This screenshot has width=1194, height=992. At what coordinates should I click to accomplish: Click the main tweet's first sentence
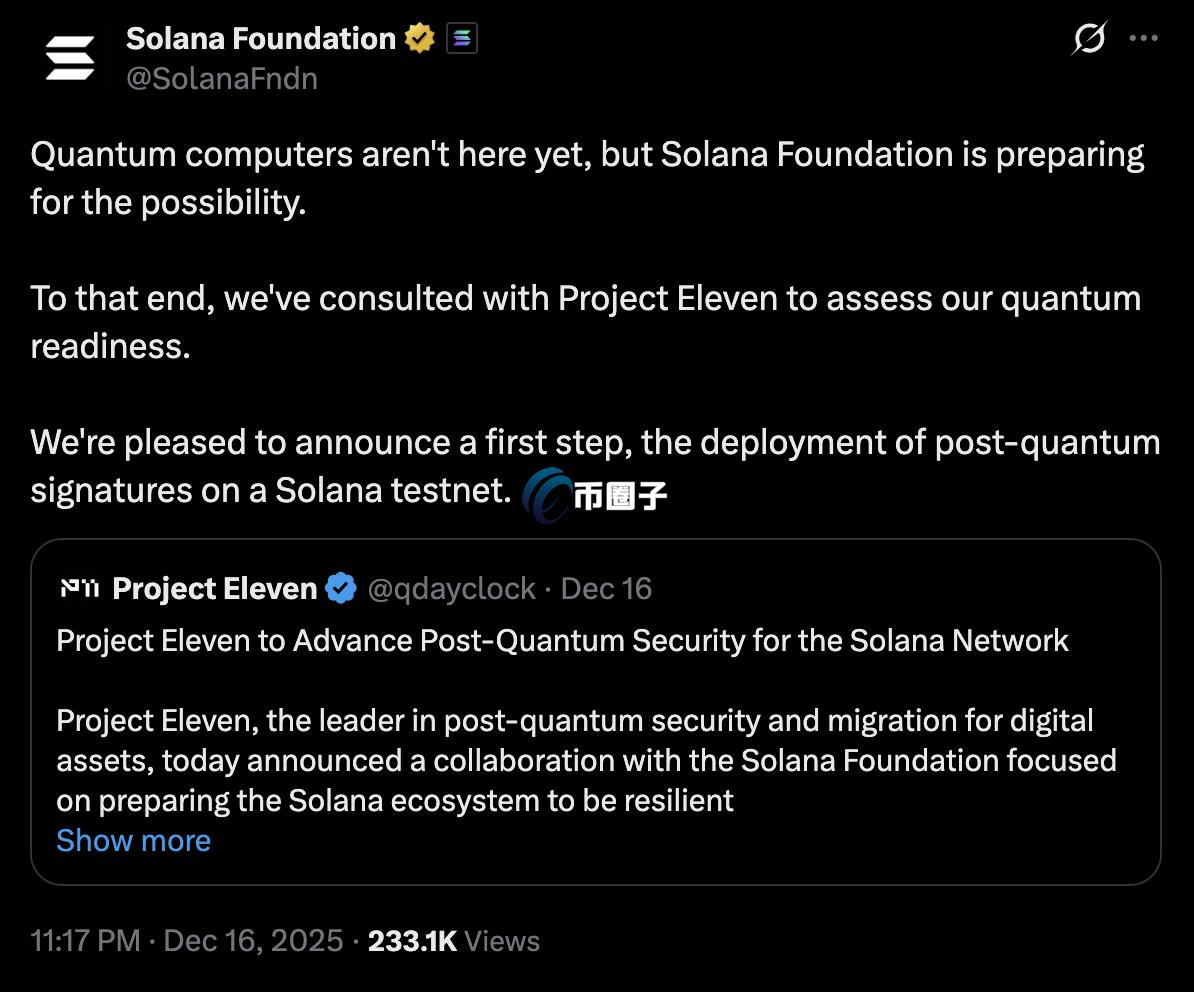(x=587, y=178)
